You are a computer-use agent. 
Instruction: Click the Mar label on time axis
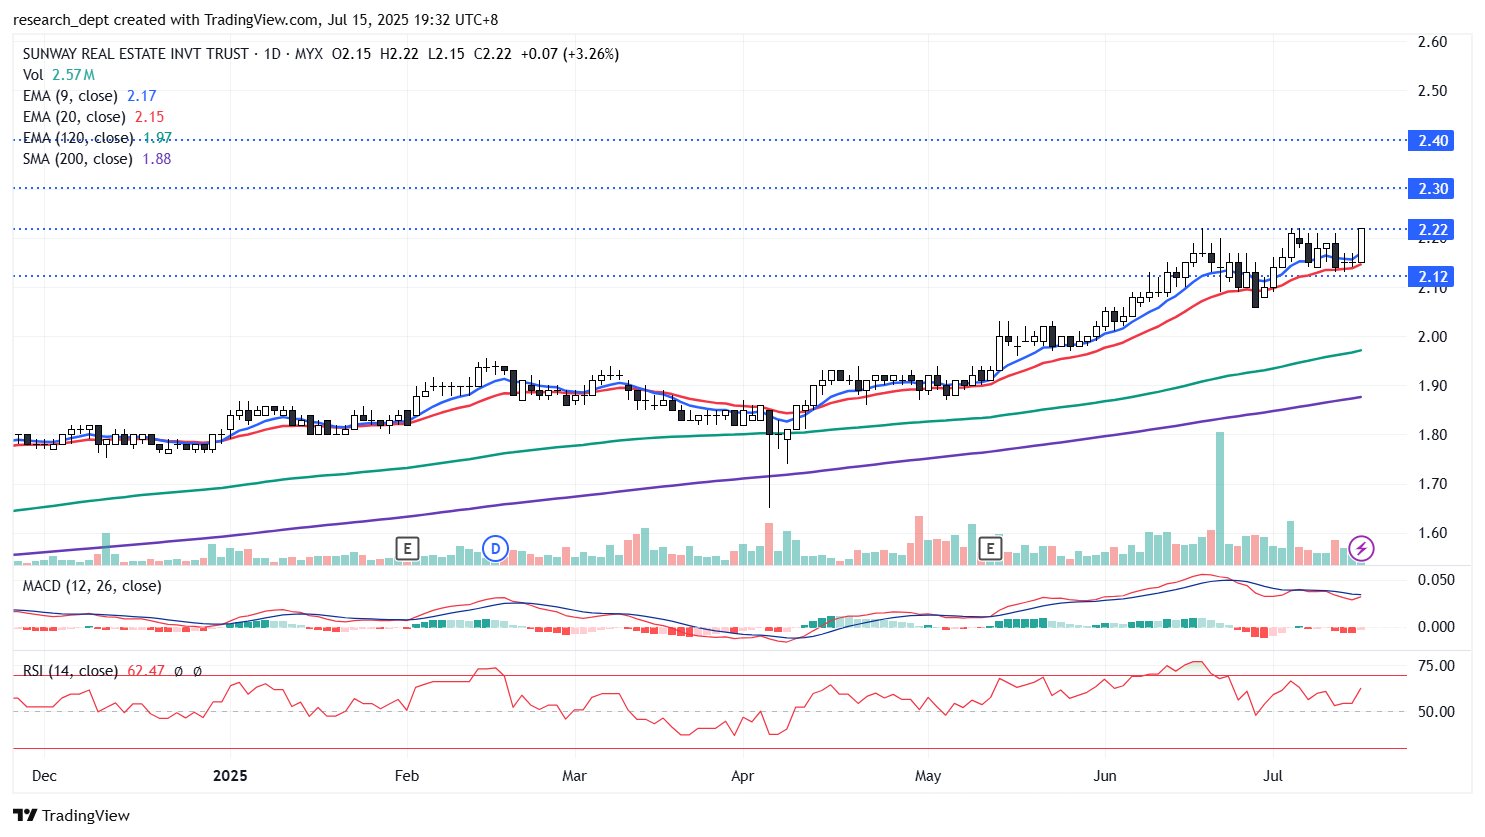574,776
